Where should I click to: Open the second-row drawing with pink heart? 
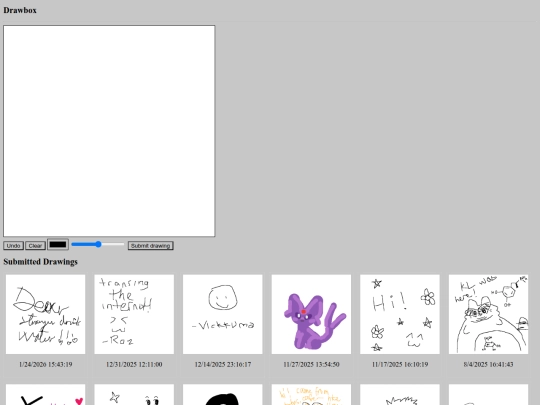coord(45,395)
